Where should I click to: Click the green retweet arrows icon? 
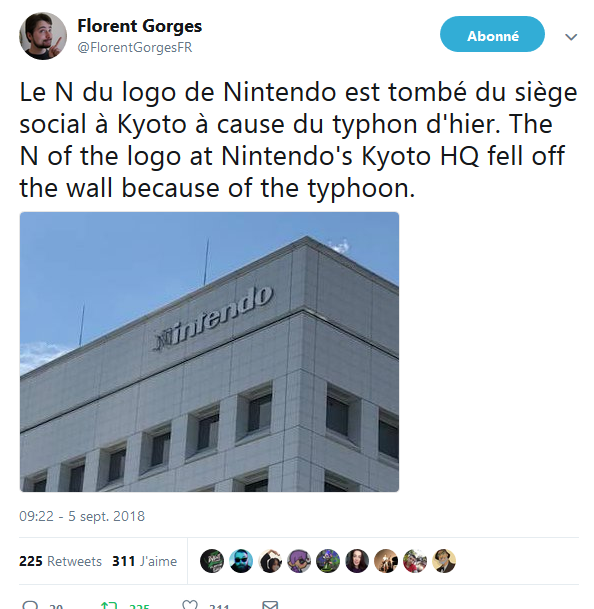click(108, 605)
